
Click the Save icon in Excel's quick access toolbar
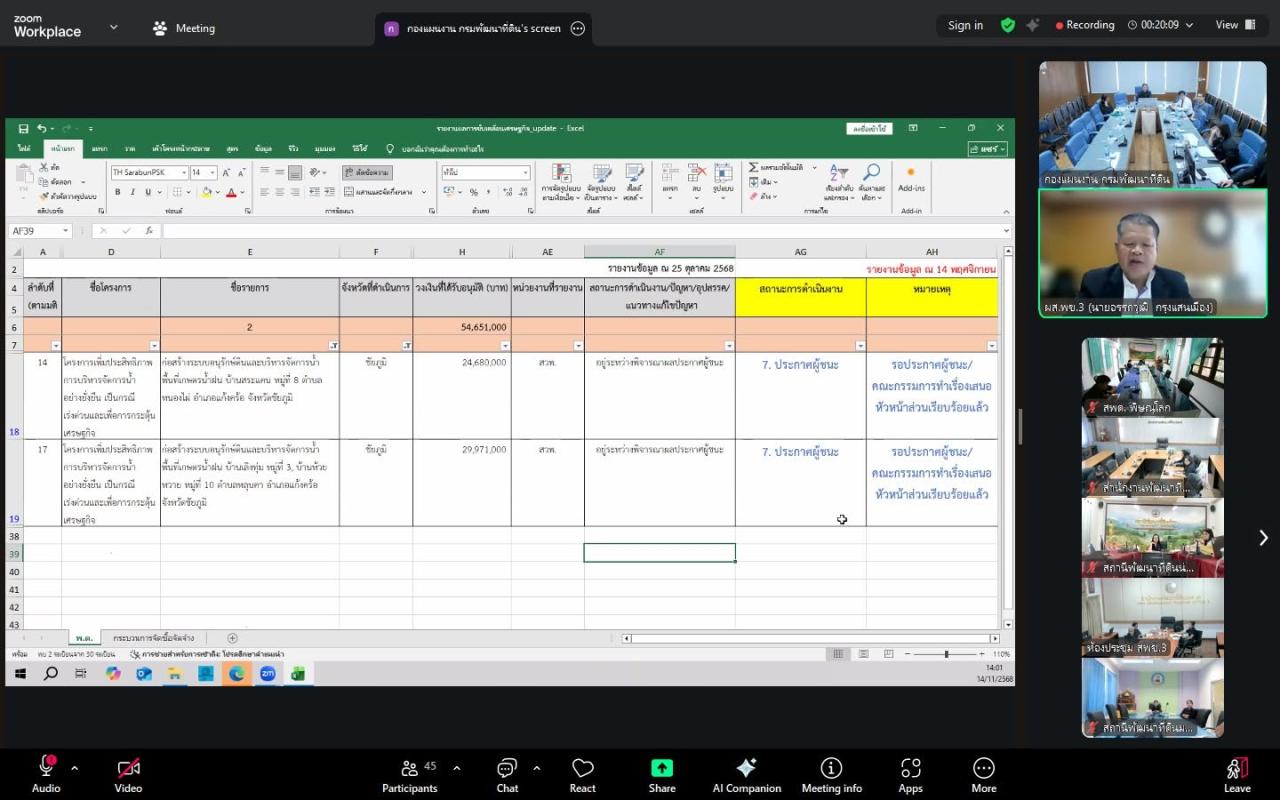22,128
